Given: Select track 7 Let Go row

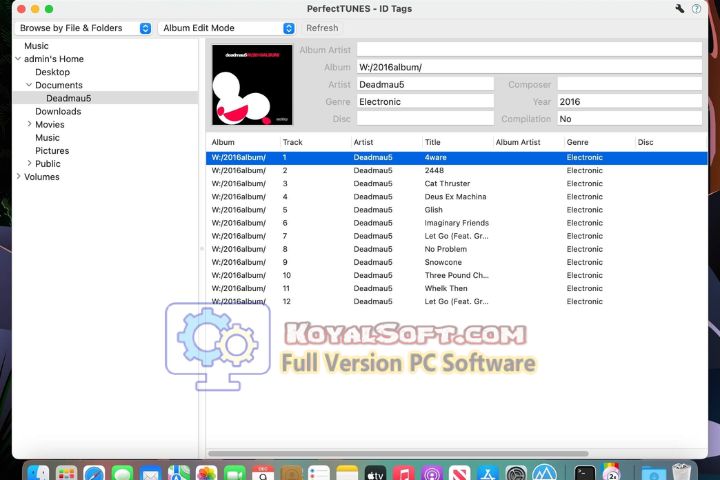Looking at the screenshot, I should pyautogui.click(x=456, y=236).
